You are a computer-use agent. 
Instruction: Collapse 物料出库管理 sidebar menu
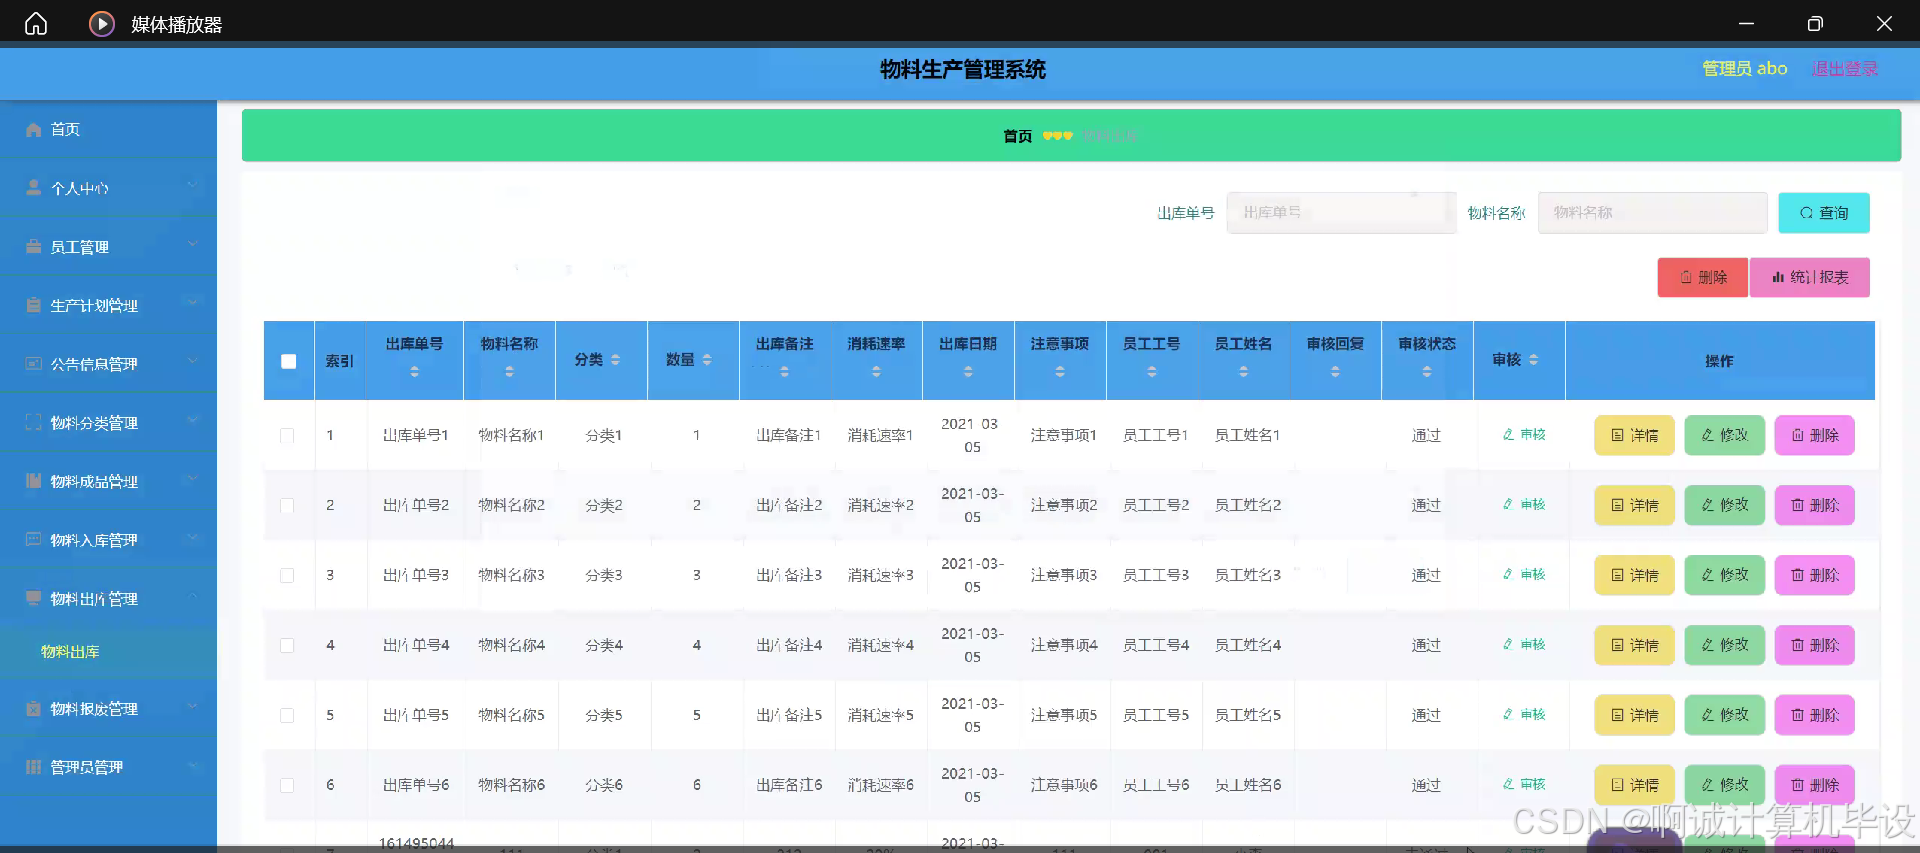[108, 599]
